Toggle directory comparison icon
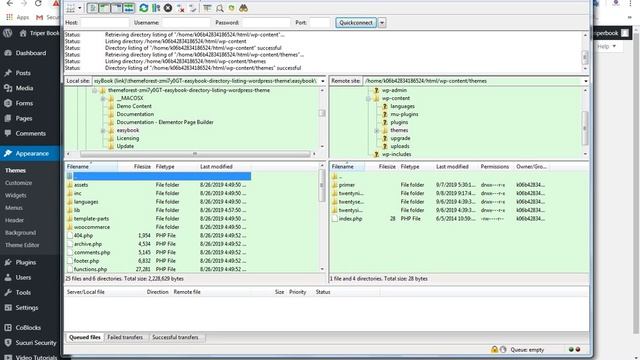 point(220,8)
